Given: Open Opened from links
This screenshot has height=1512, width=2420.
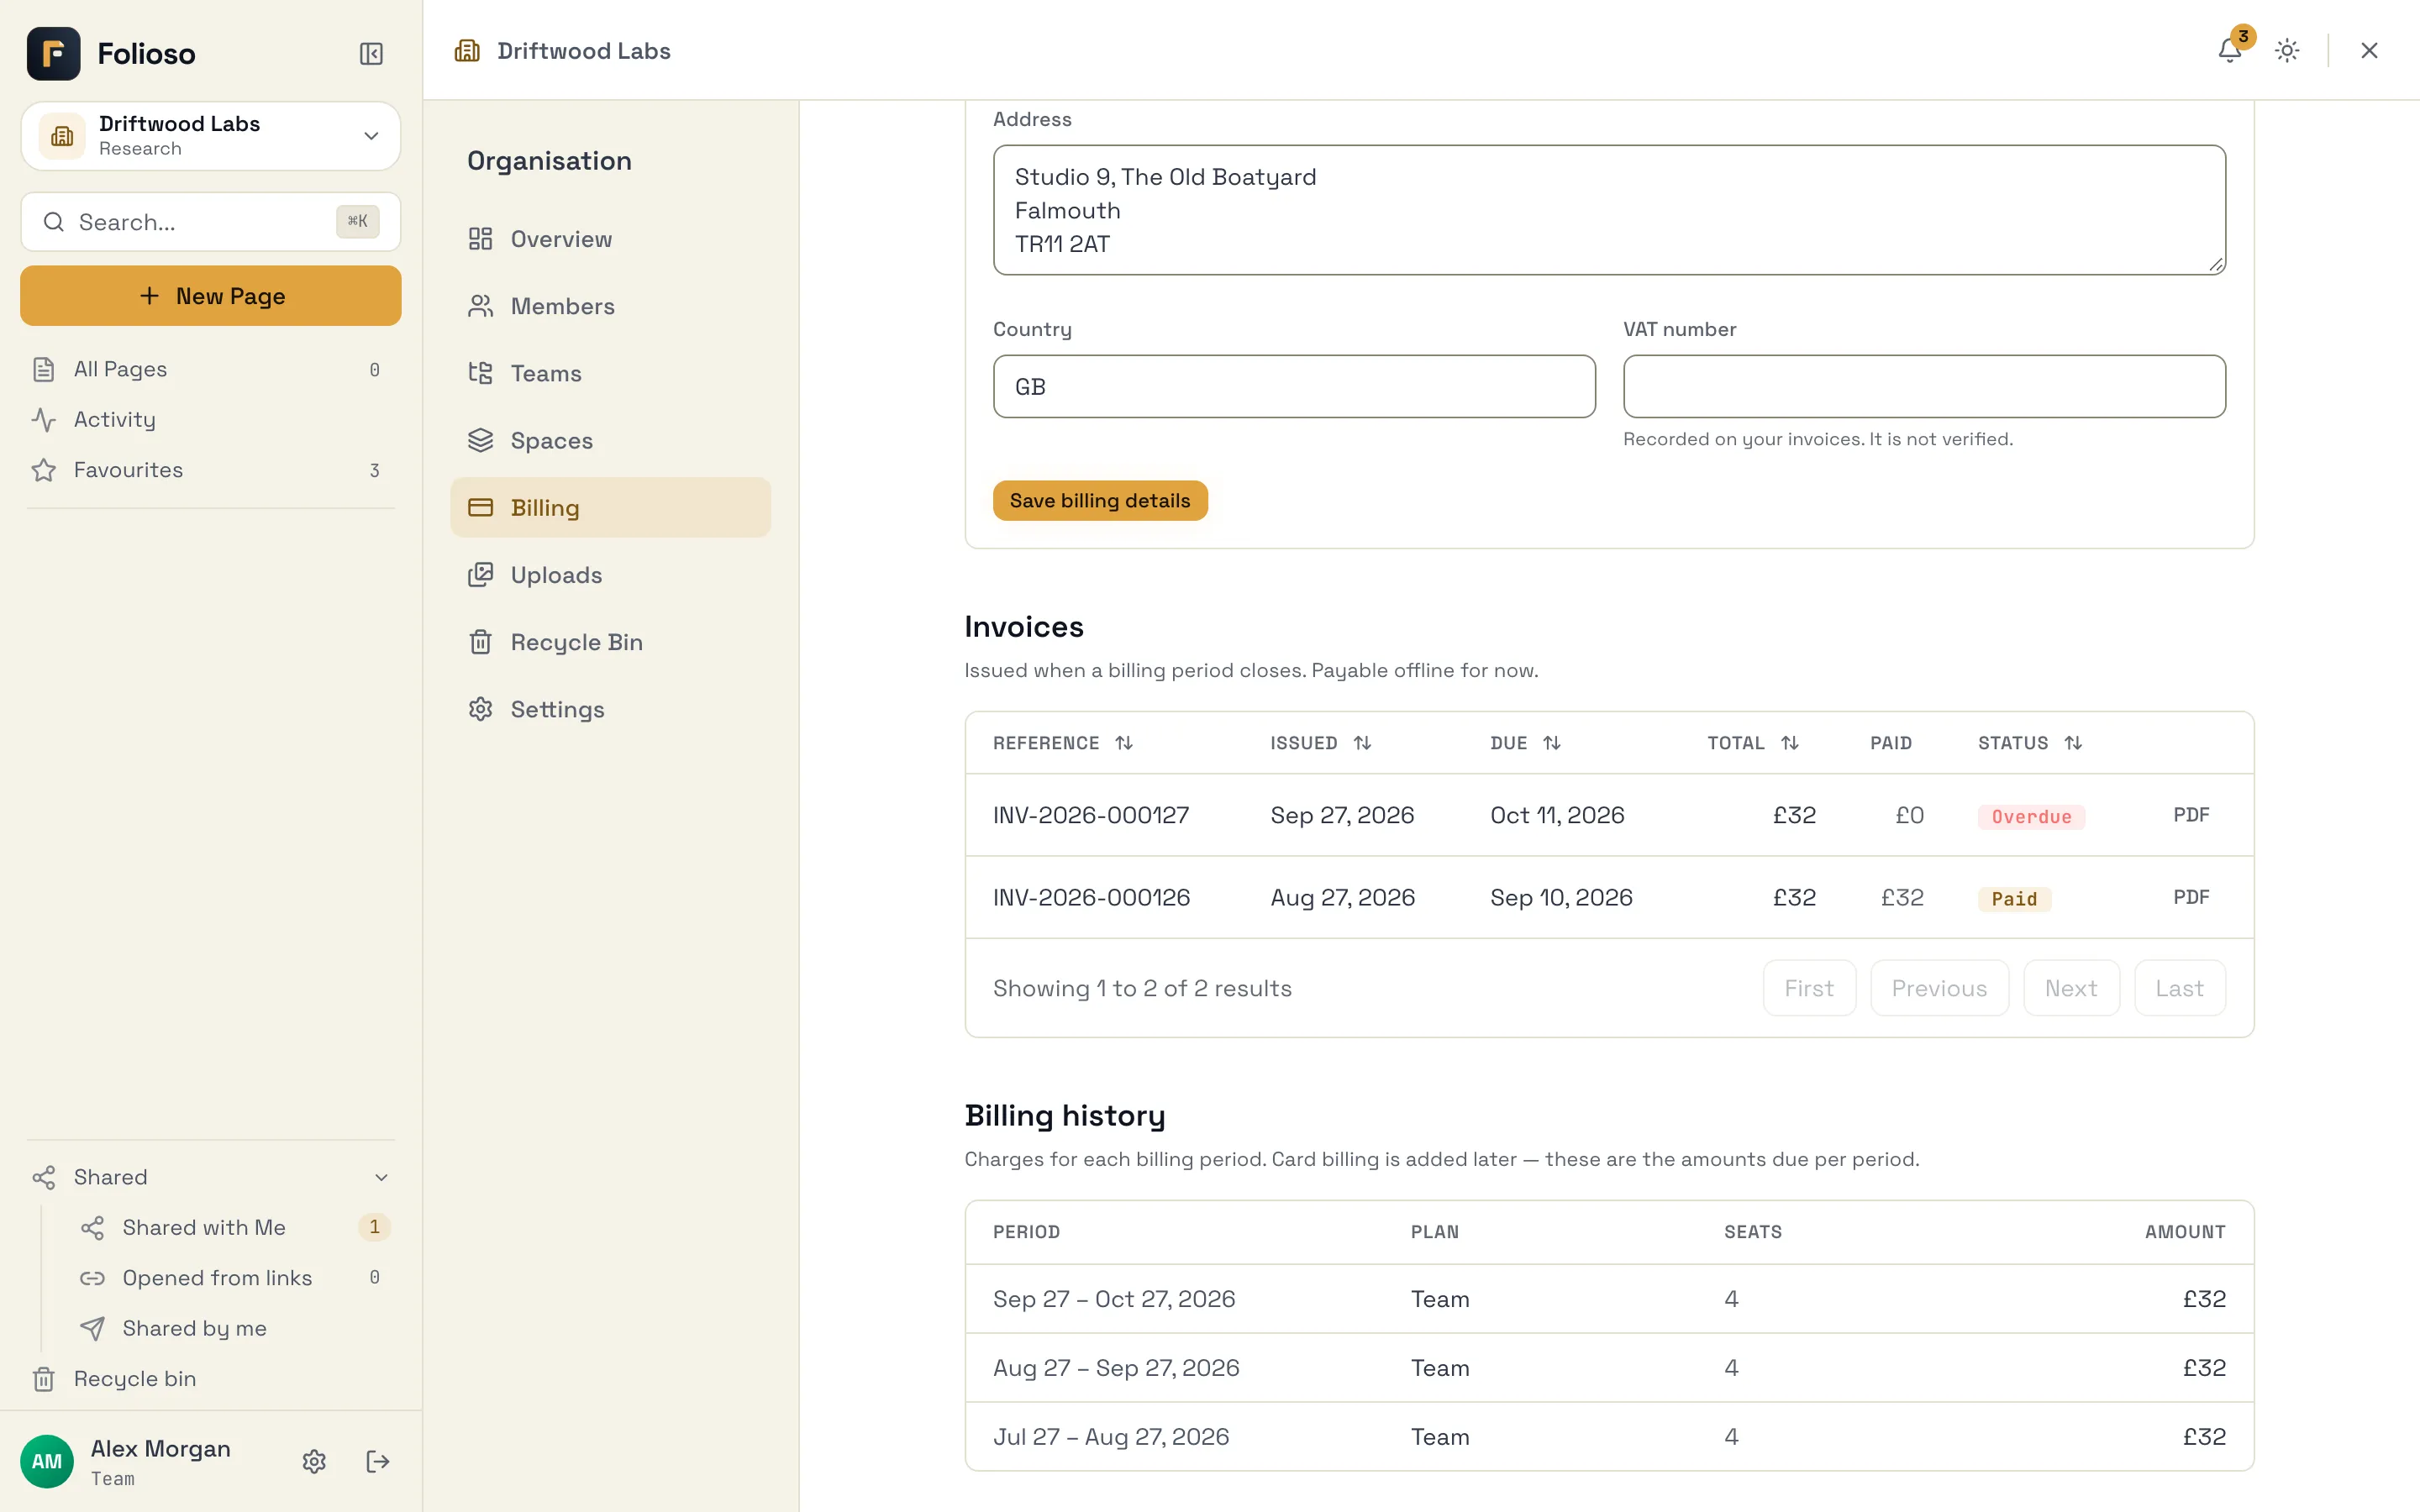Looking at the screenshot, I should pyautogui.click(x=235, y=1277).
